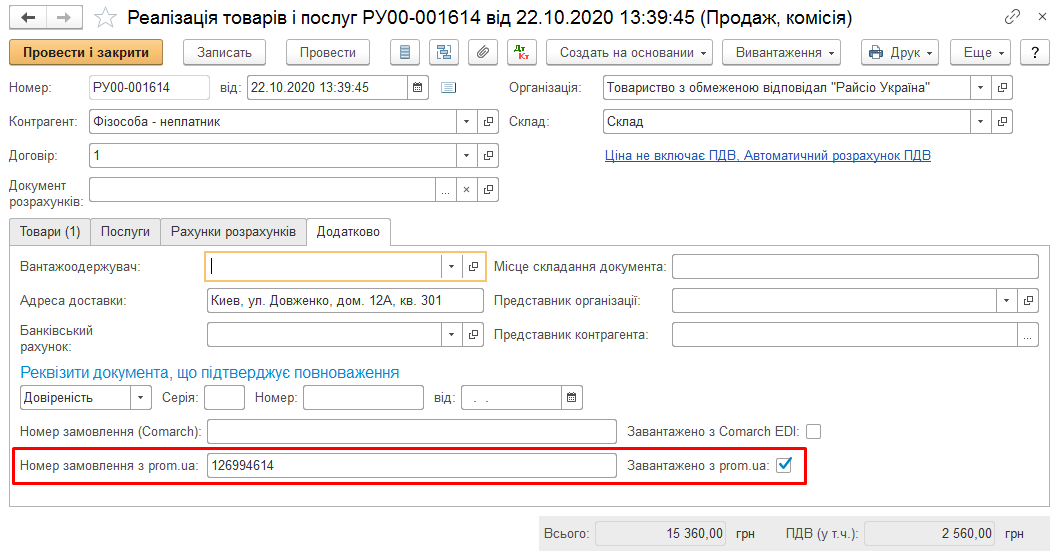Open the help question mark button

click(1034, 53)
